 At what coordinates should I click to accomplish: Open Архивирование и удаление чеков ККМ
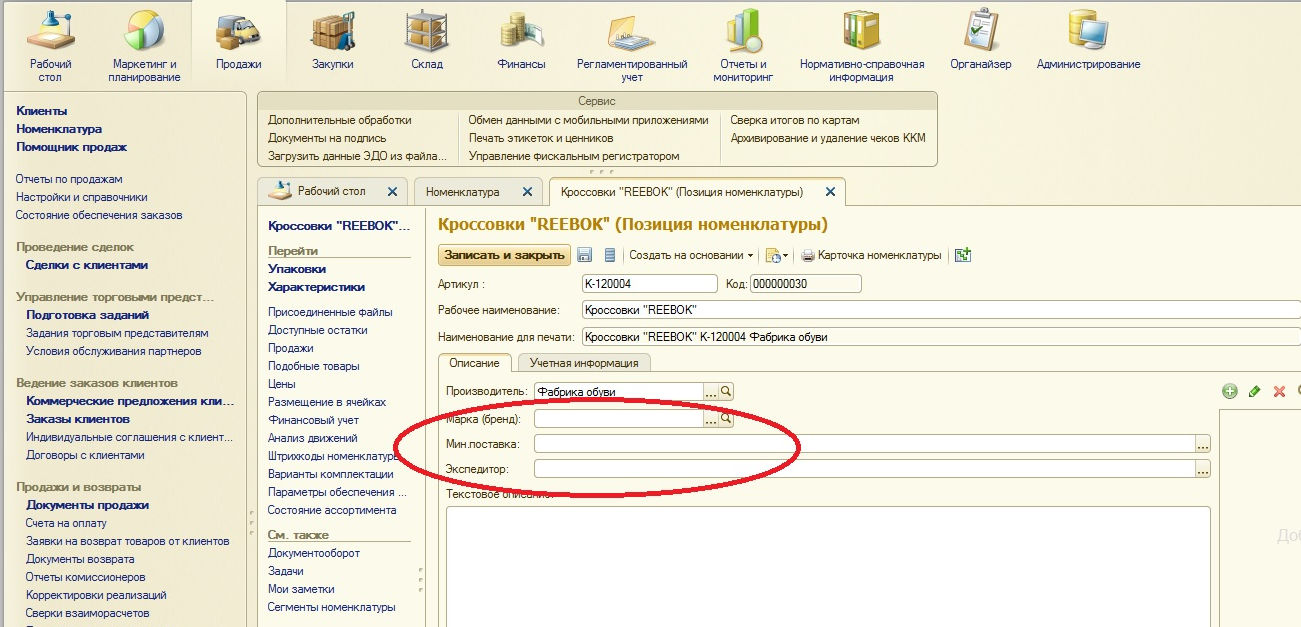828,138
